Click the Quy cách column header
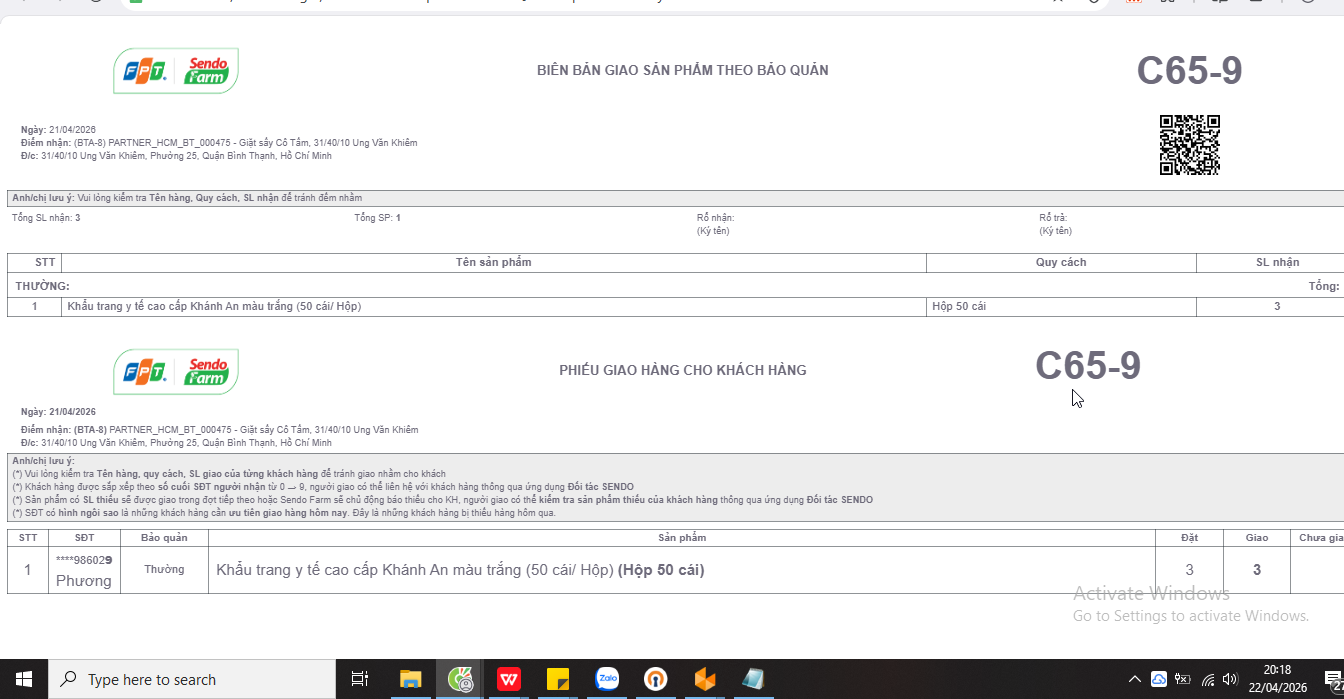The width and height of the screenshot is (1344, 699). [x=1061, y=262]
